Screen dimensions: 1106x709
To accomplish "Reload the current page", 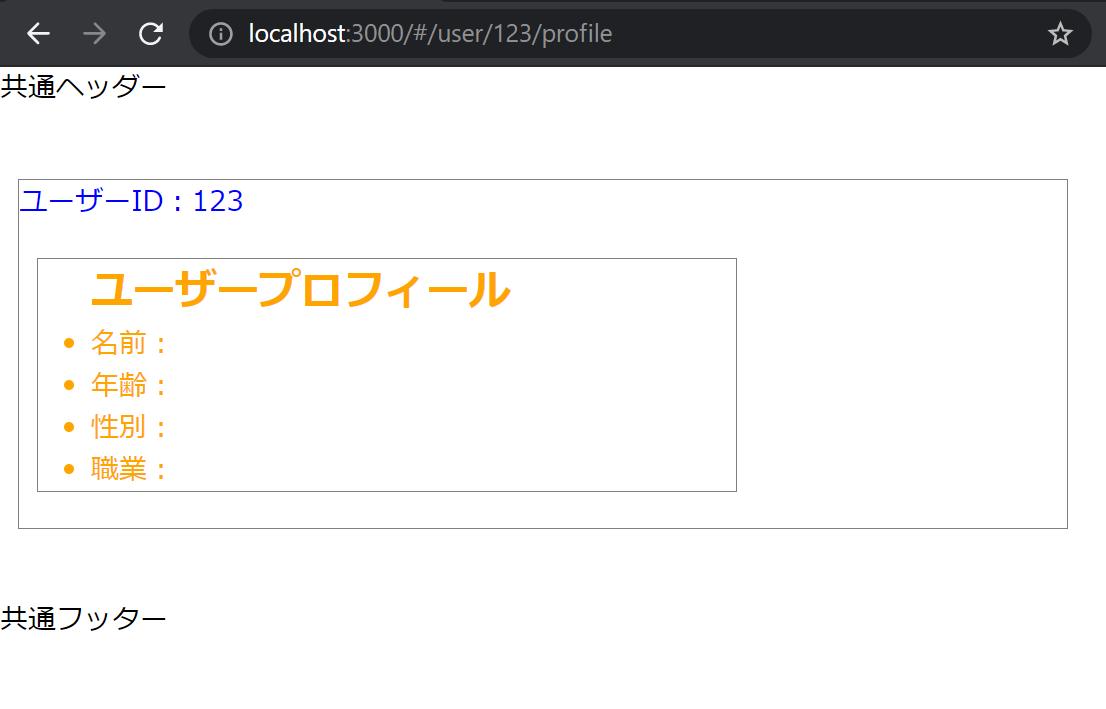I will click(x=151, y=34).
